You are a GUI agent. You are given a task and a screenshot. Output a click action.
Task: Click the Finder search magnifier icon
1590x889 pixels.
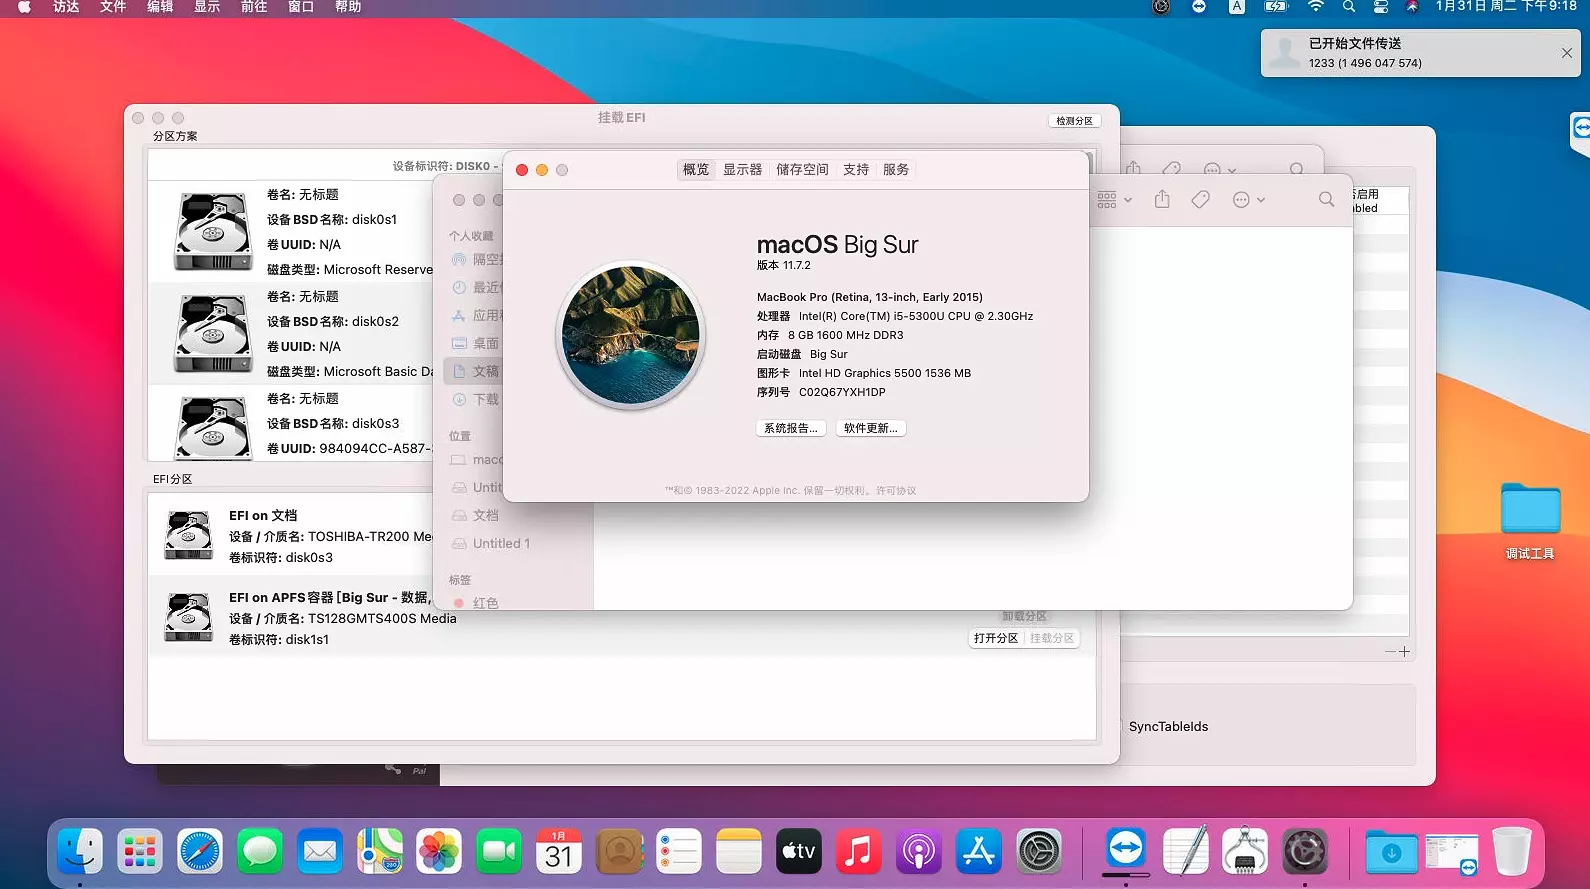pos(1326,200)
